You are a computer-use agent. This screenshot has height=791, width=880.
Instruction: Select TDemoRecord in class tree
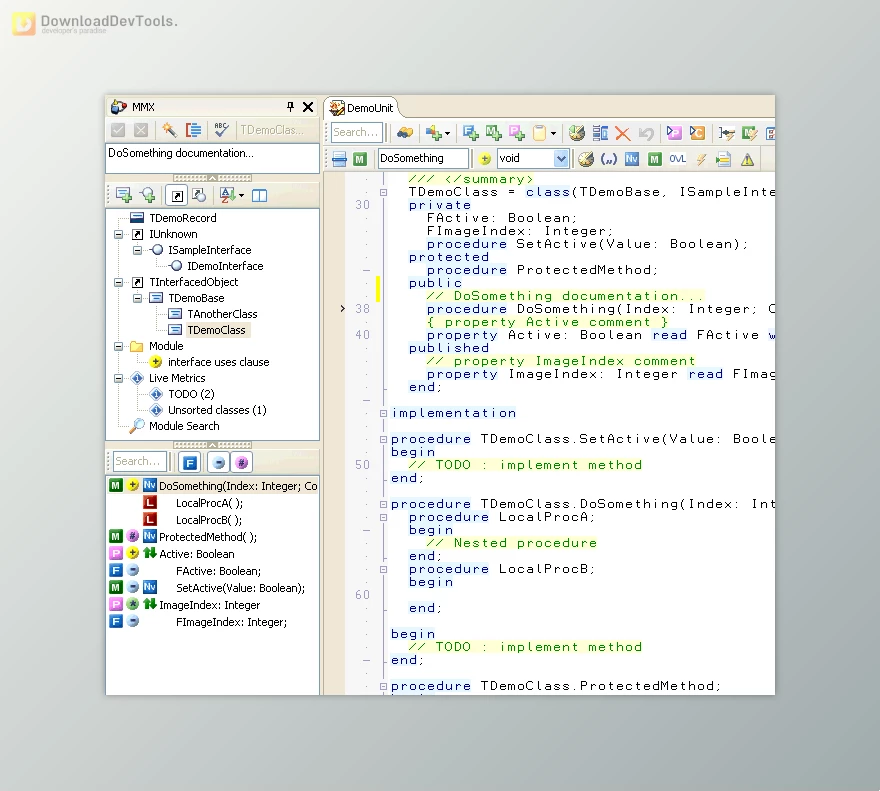click(x=182, y=218)
